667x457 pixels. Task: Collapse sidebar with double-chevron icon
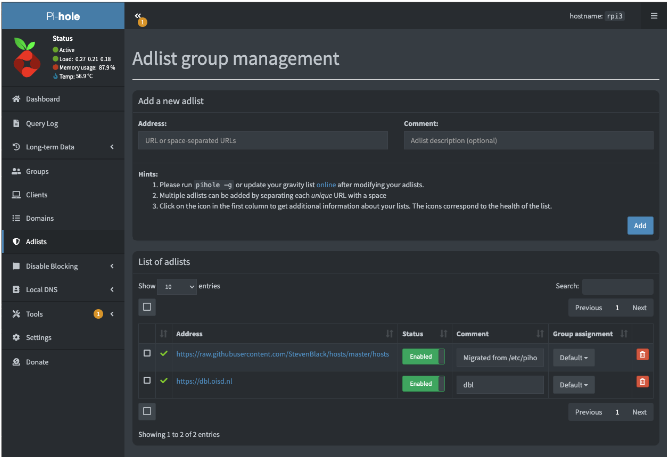point(137,16)
